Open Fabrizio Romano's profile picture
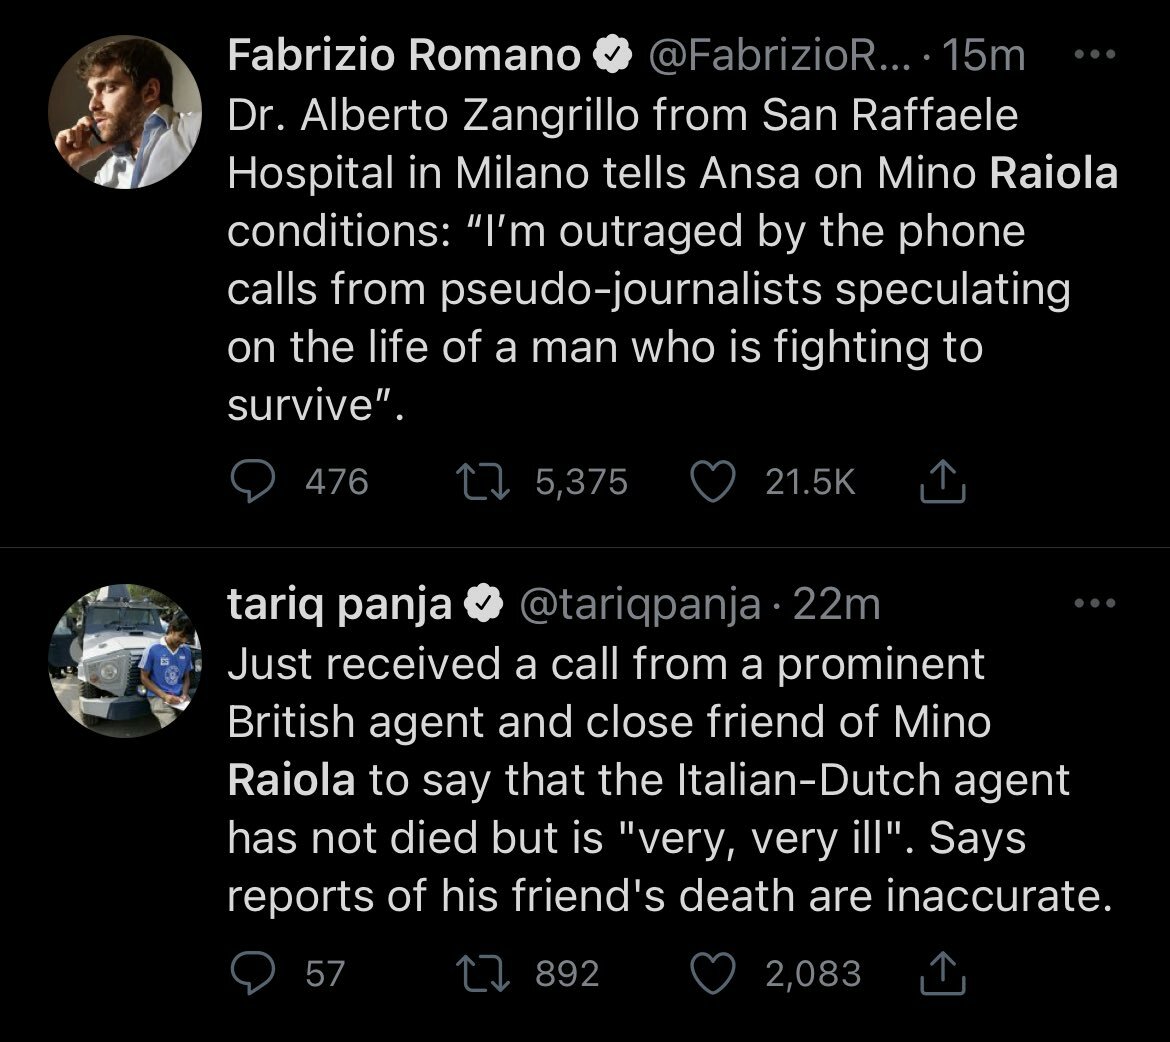This screenshot has height=1042, width=1170. pyautogui.click(x=125, y=115)
